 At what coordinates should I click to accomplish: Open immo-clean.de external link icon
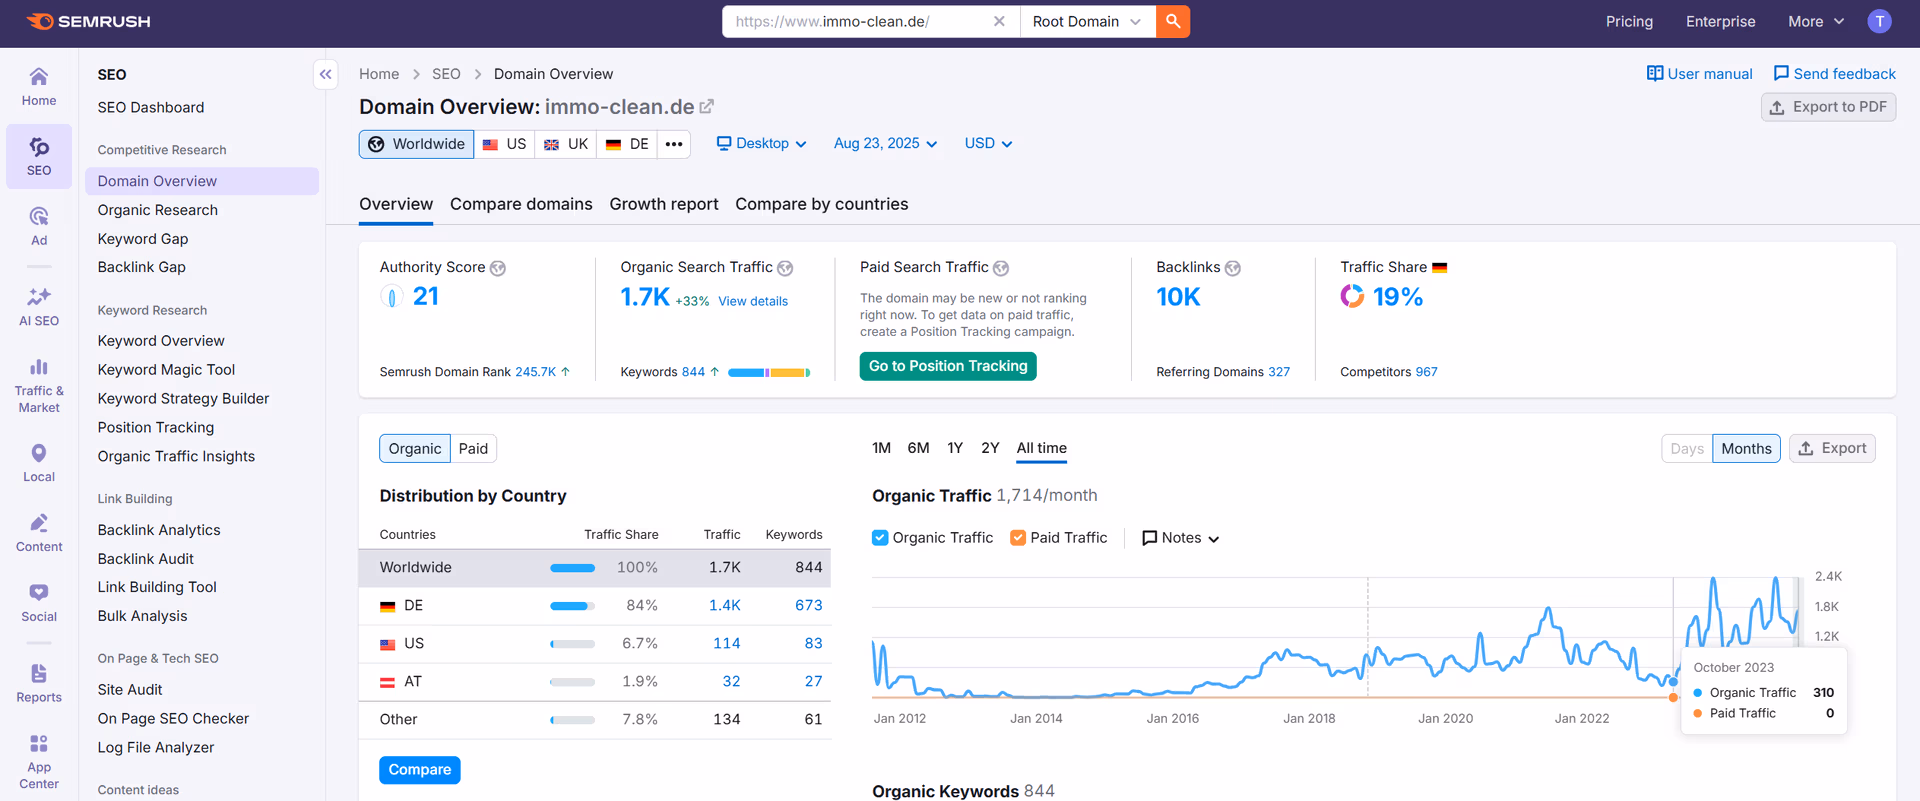coord(707,106)
